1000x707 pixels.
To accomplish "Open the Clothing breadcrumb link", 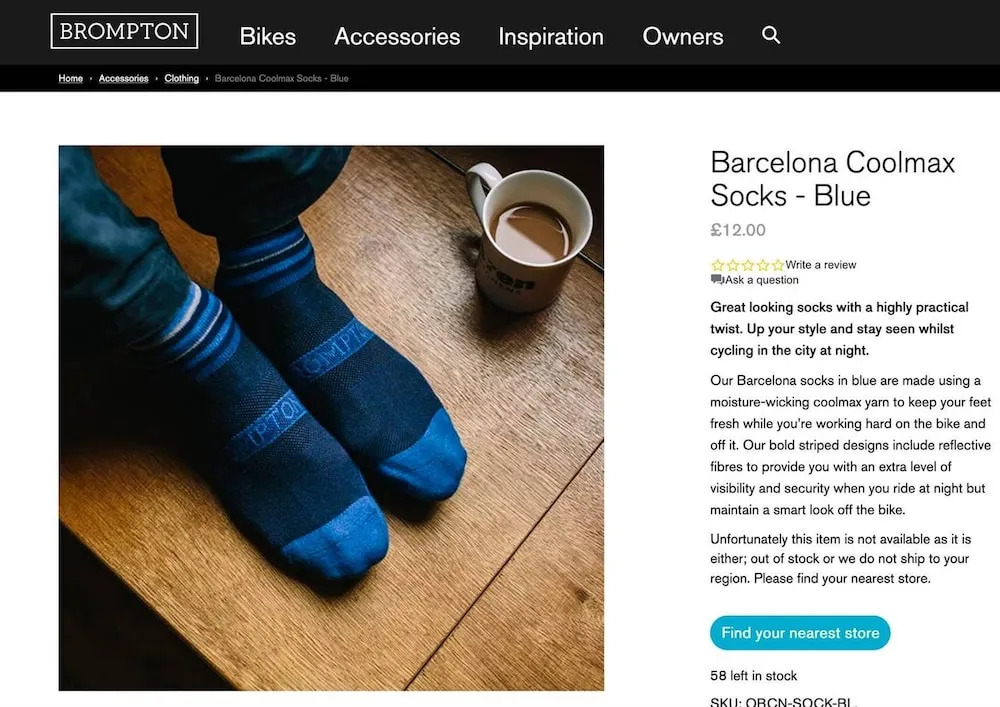I will tap(182, 78).
